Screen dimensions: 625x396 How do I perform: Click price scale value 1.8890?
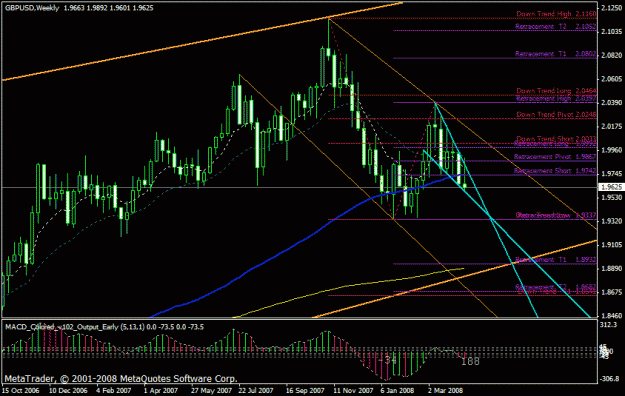[612, 268]
